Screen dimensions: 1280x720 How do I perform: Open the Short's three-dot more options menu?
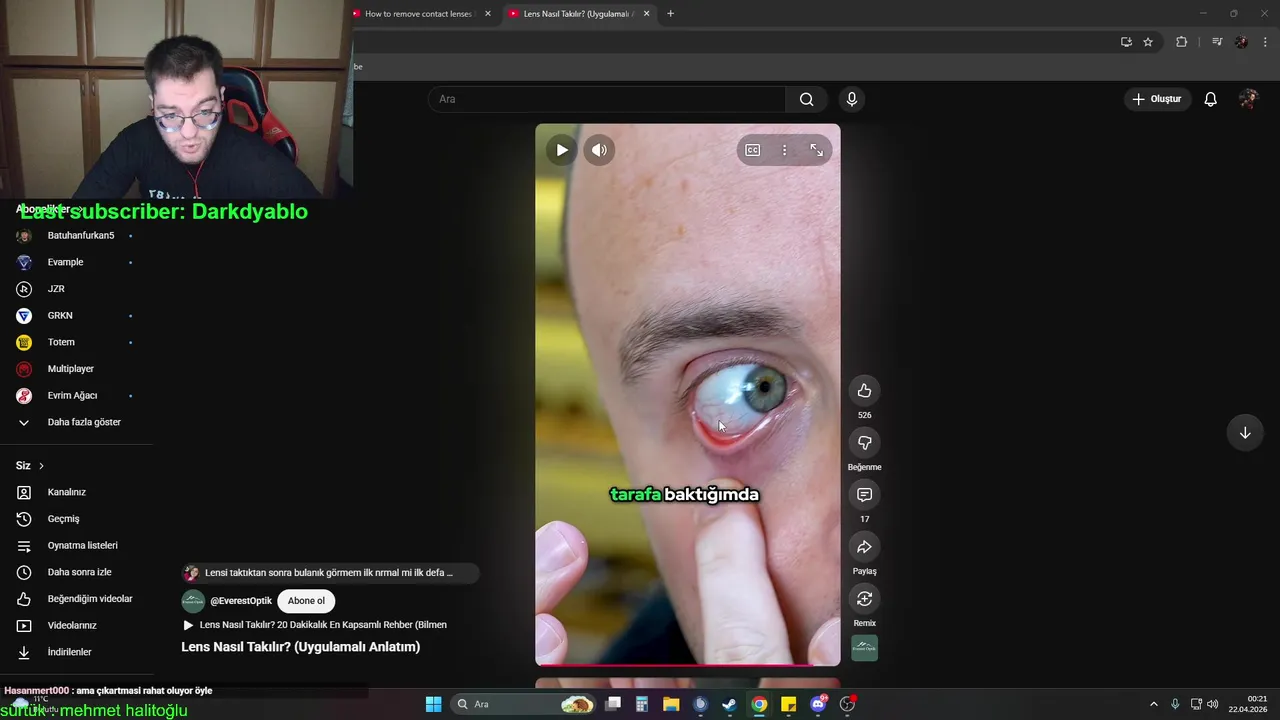(x=784, y=150)
